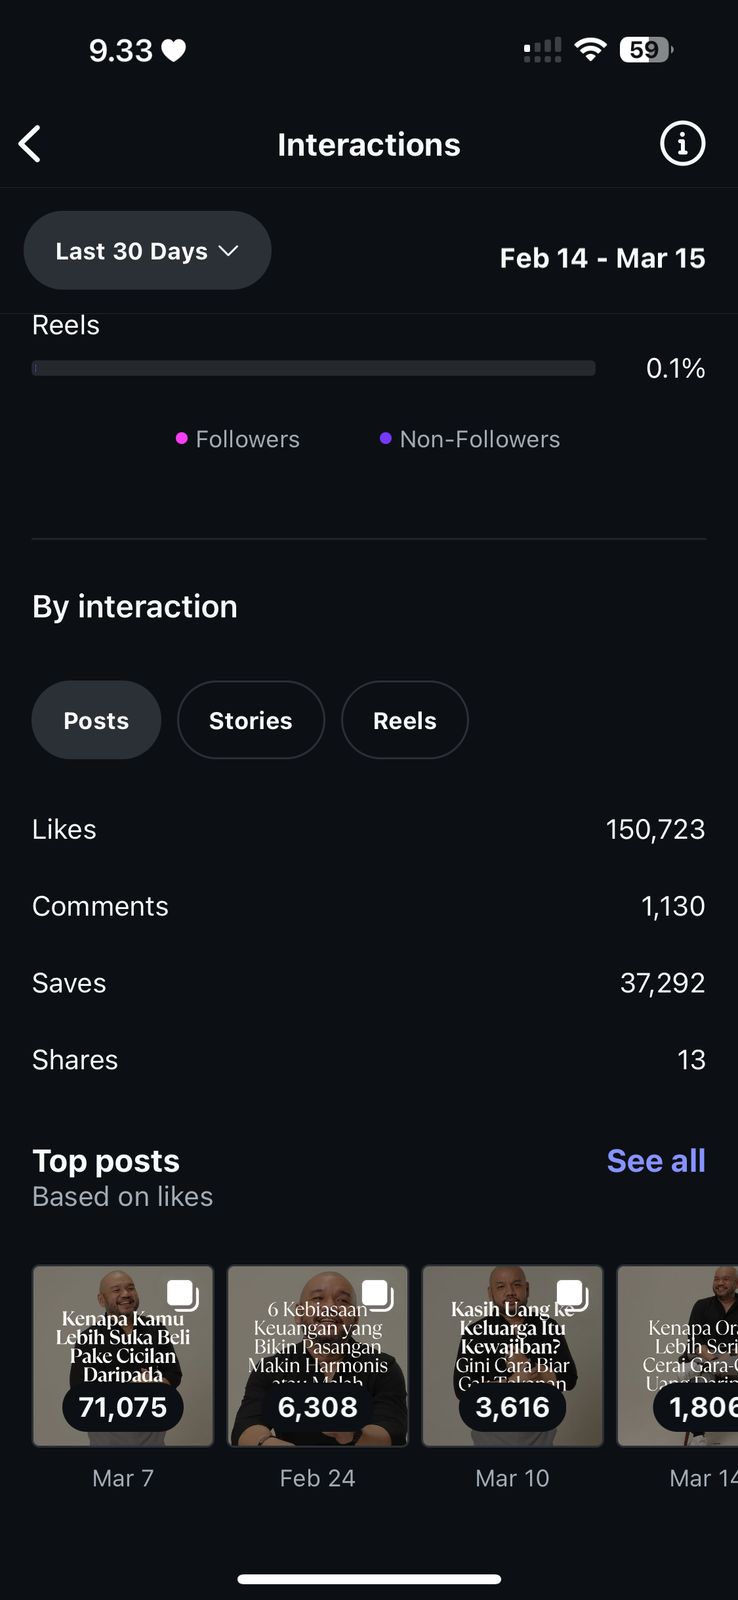738x1600 pixels.
Task: Tap the carousel icon on Feb 24 post
Action: pyautogui.click(x=376, y=1295)
